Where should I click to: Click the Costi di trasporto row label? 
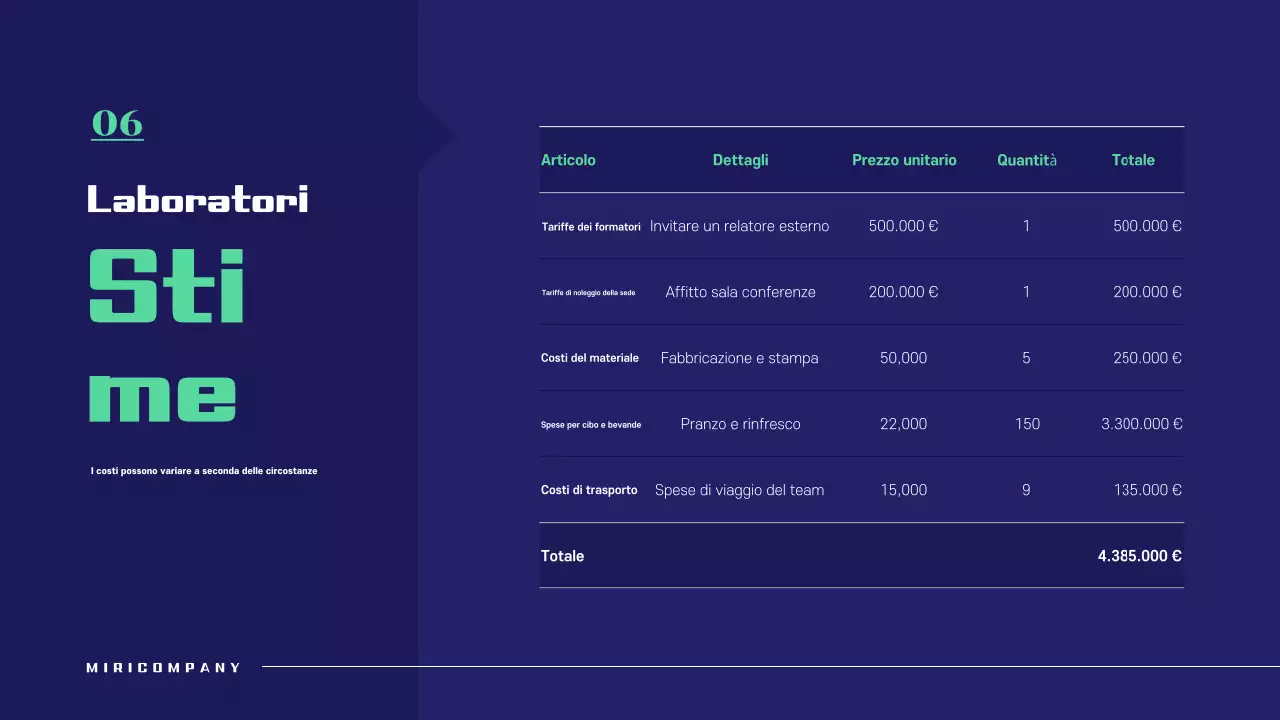coord(589,490)
